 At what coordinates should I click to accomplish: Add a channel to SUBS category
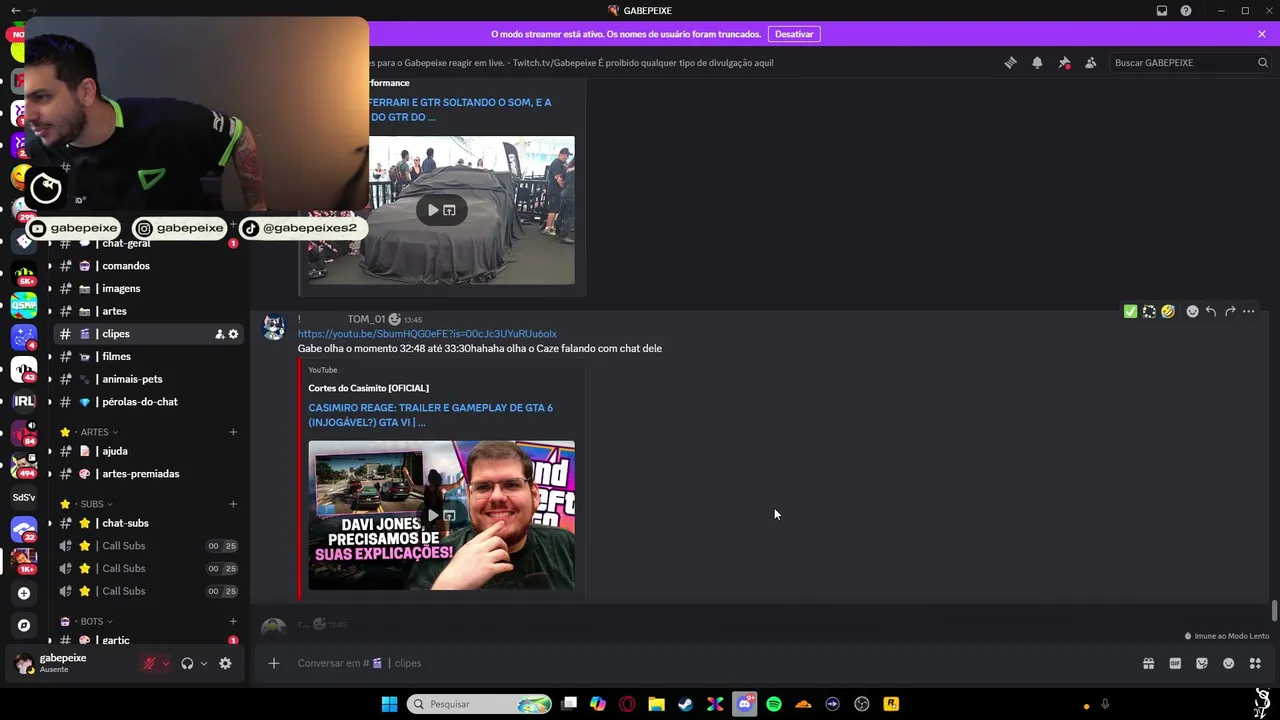click(233, 504)
